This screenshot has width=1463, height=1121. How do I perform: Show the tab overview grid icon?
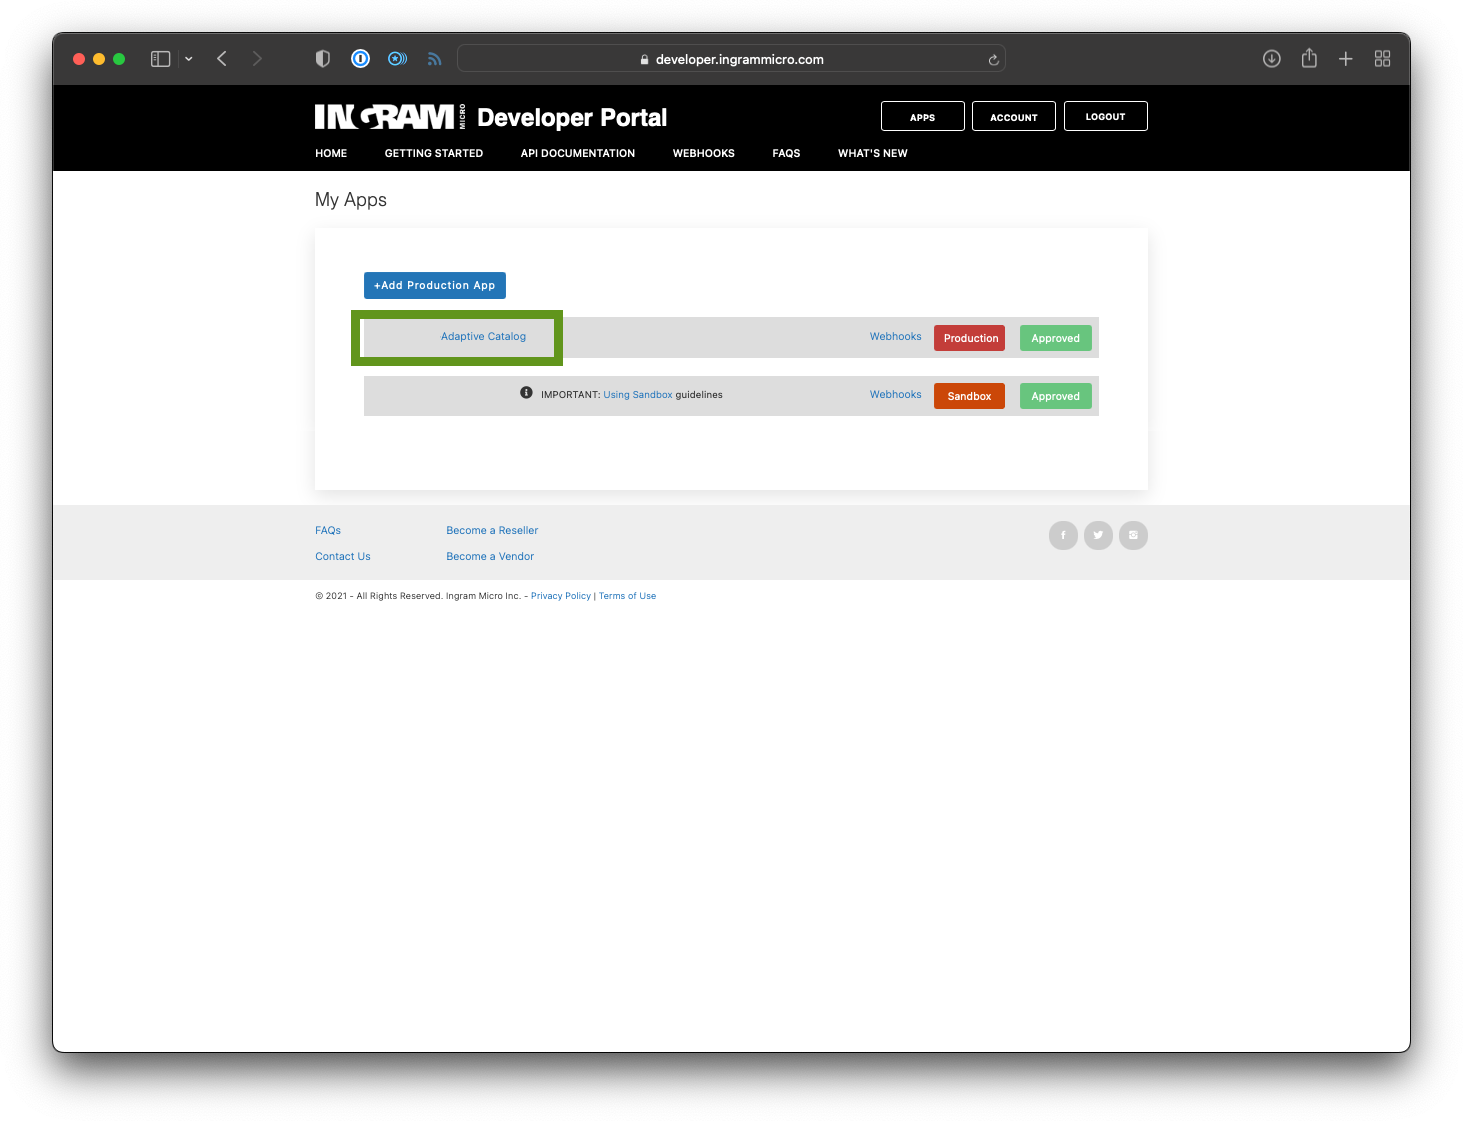pyautogui.click(x=1383, y=59)
